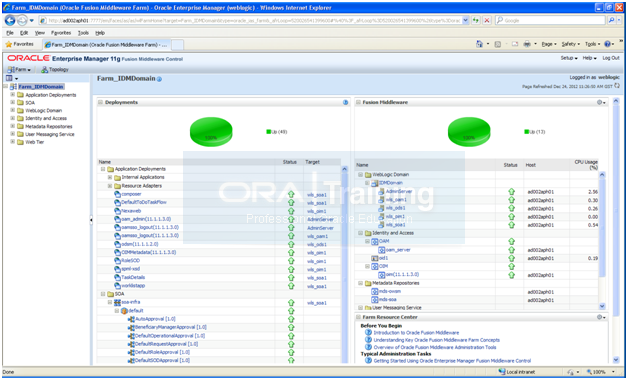Click the TaskDetails deployment icon

pyautogui.click(x=117, y=277)
